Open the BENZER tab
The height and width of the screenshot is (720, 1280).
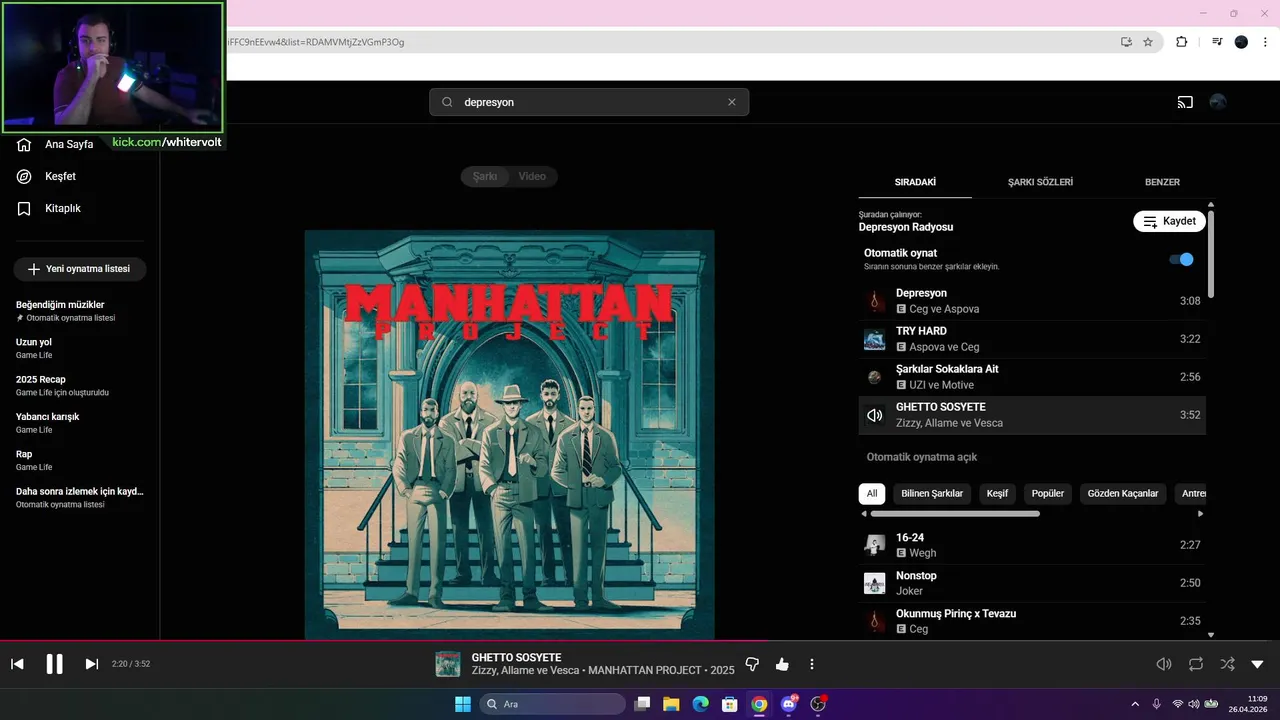tap(1162, 182)
